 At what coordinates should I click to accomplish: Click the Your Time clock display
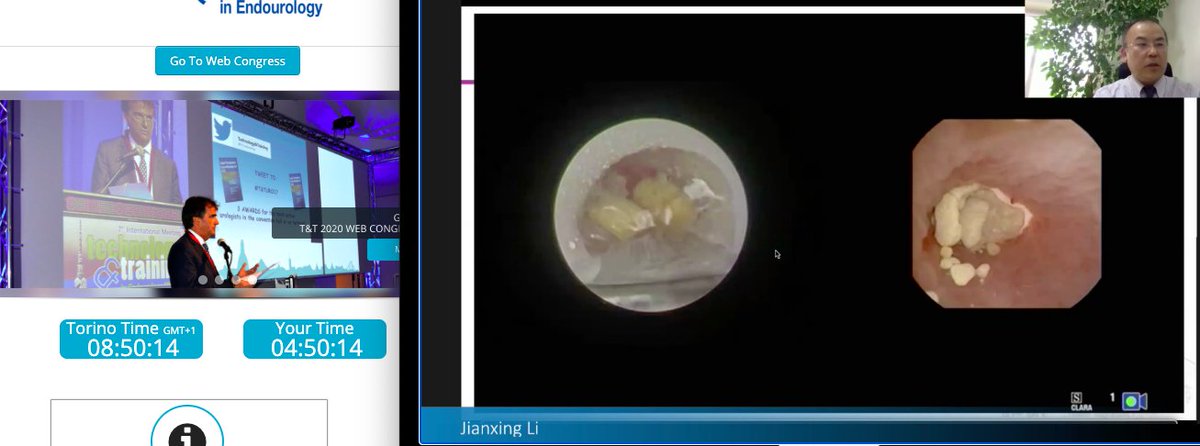pos(315,339)
